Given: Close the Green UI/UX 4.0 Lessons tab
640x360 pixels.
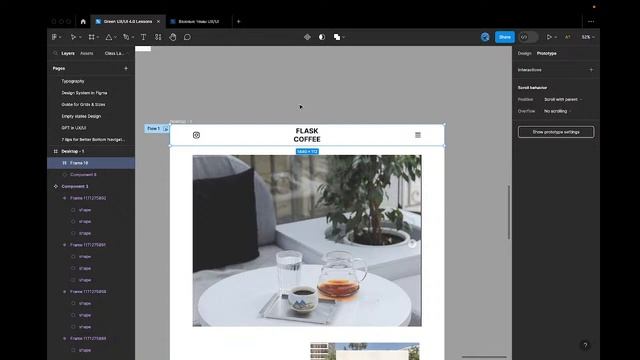Looking at the screenshot, I should click(x=158, y=22).
